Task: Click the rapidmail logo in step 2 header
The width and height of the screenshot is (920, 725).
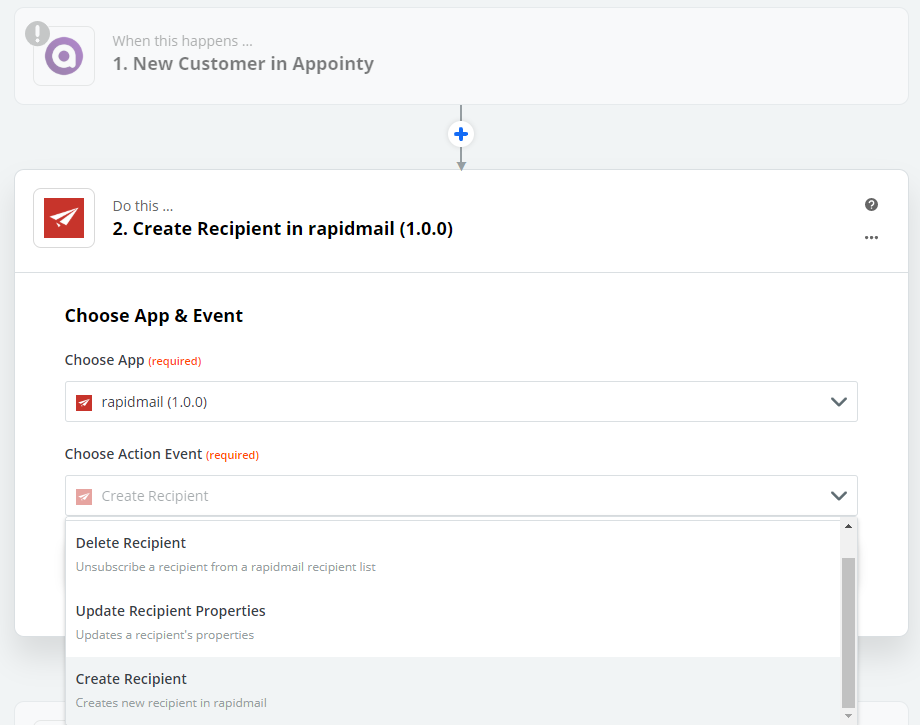Action: pyautogui.click(x=64, y=218)
